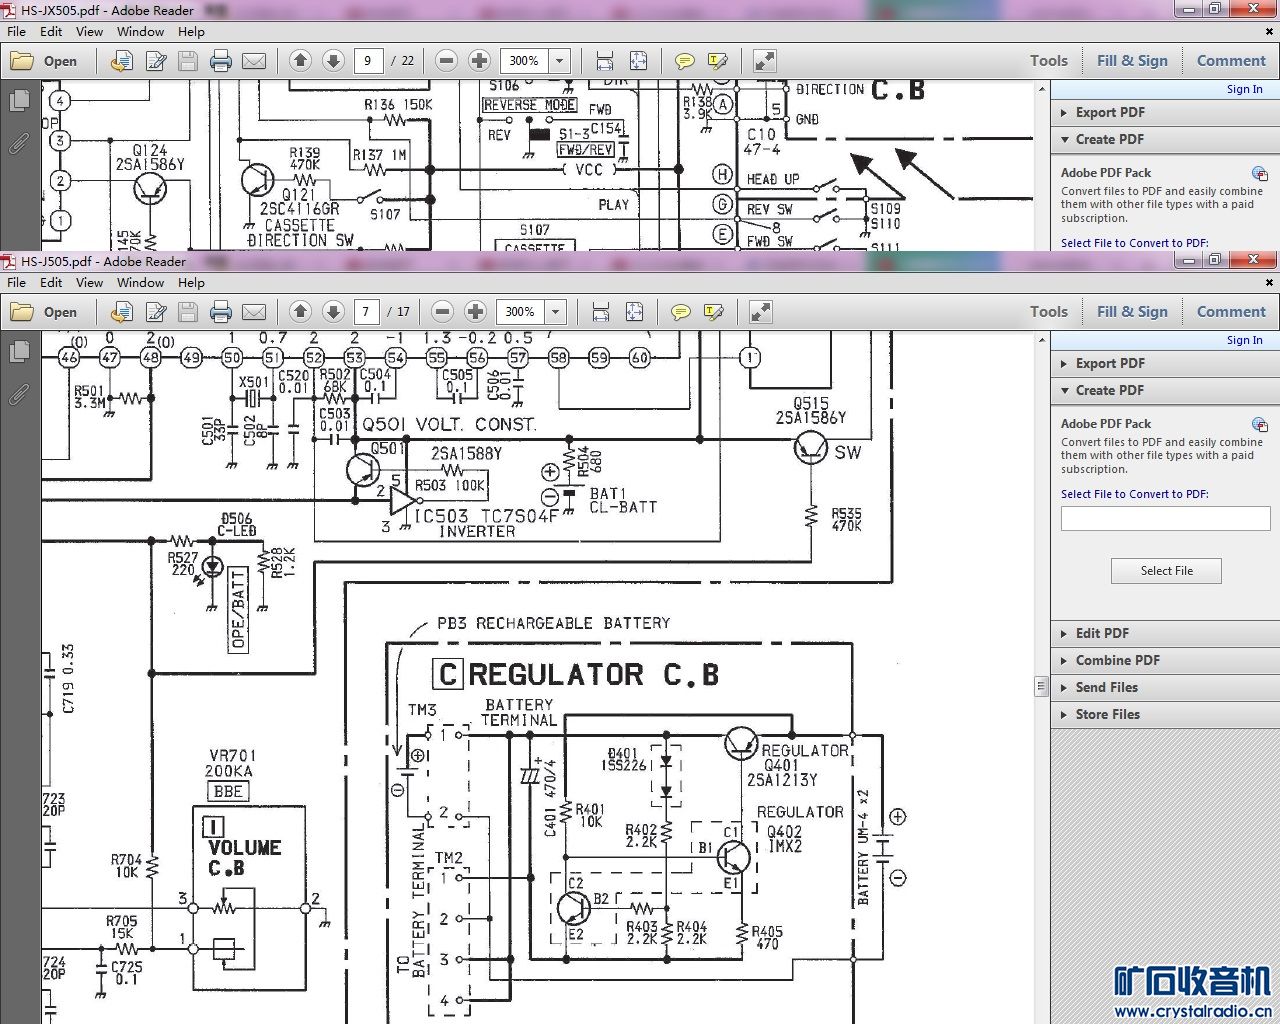Viewport: 1280px width, 1024px height.
Task: Add sticky note in HS-J505 window
Action: (681, 312)
